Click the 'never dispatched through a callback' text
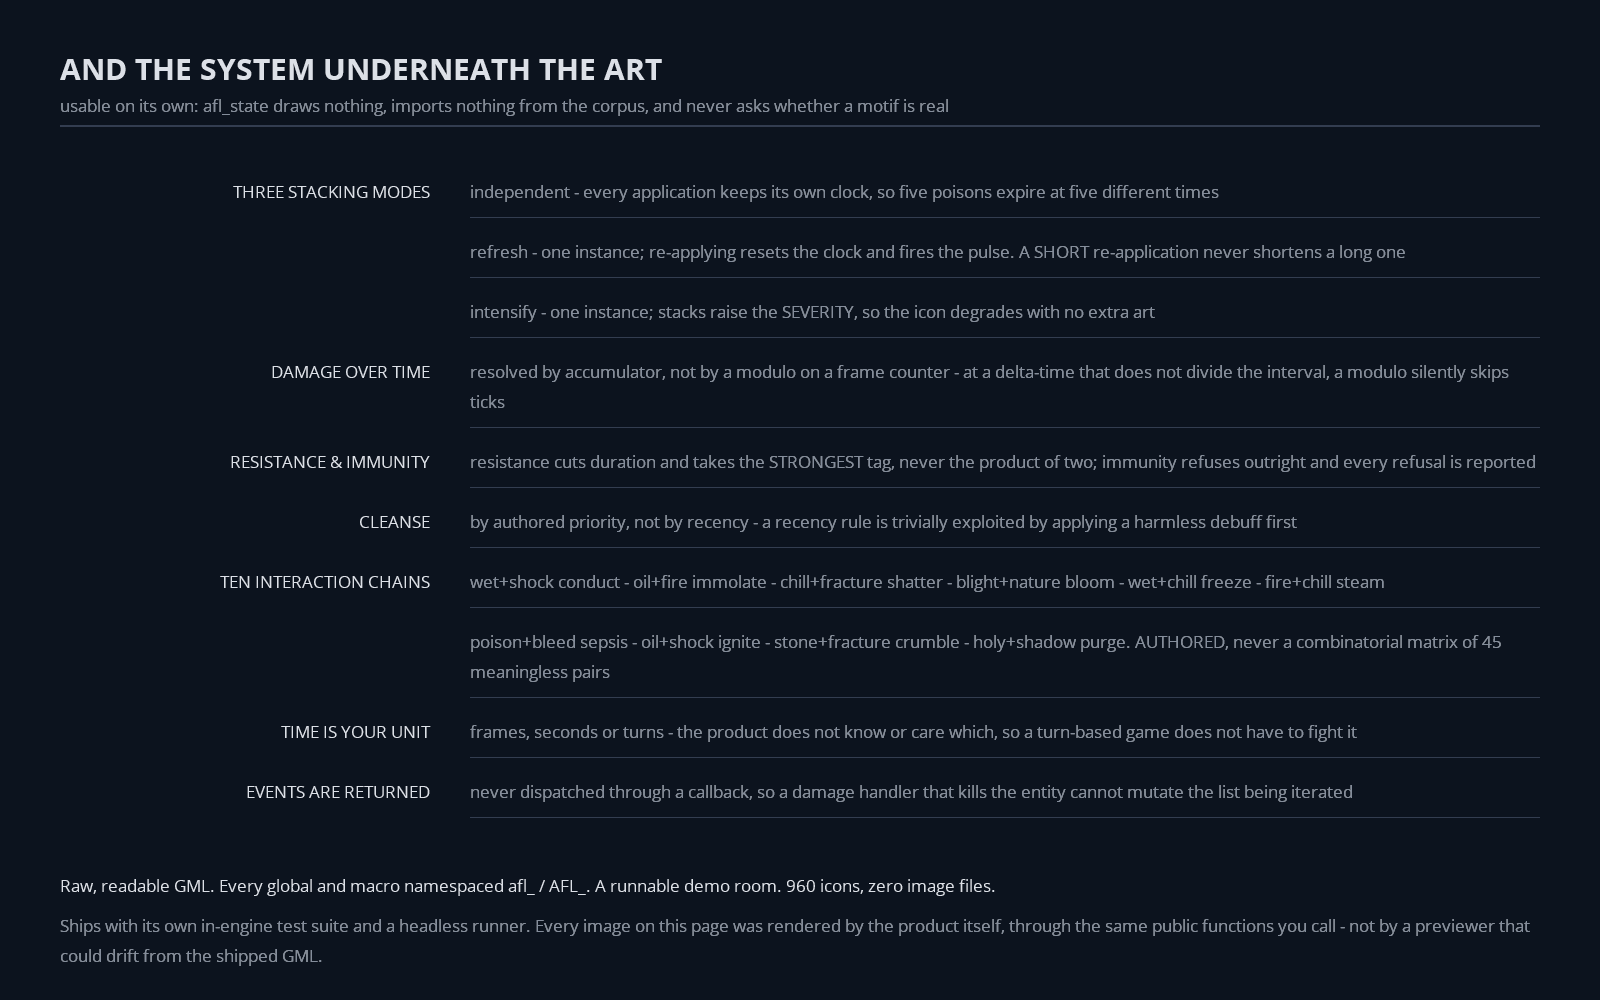Screen dimensions: 1600x1000 pos(911,792)
